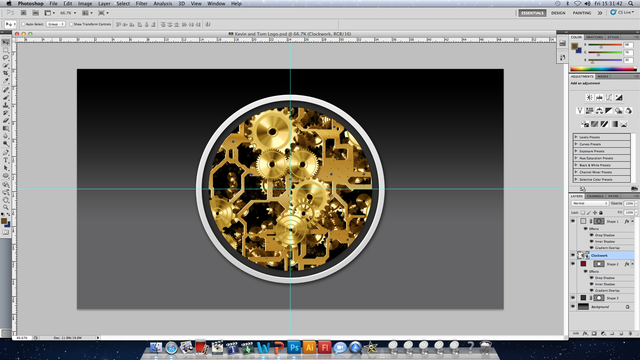The width and height of the screenshot is (640, 360).
Task: Show more workspaces via double-arrow button
Action: [600, 13]
